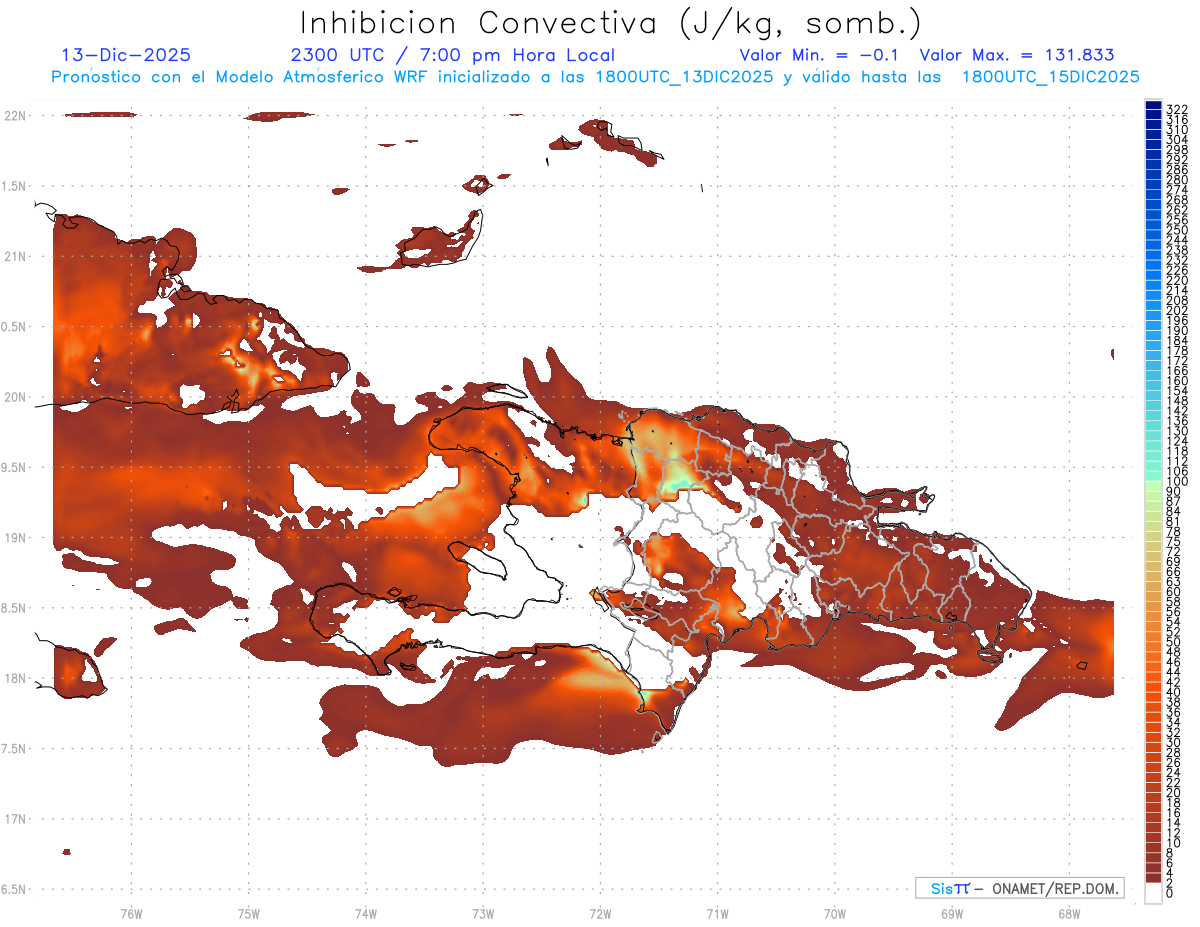The image size is (1200, 927).
Task: Select the "Valor Max. = 131.833" readout
Action: (x=1017, y=55)
